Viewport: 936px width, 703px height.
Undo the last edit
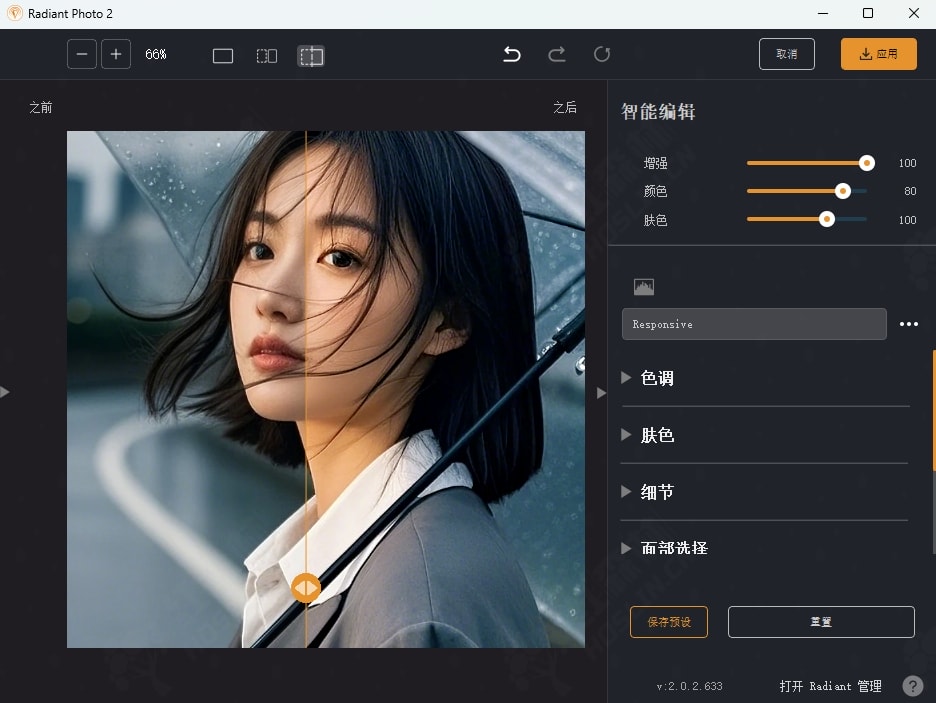click(512, 54)
